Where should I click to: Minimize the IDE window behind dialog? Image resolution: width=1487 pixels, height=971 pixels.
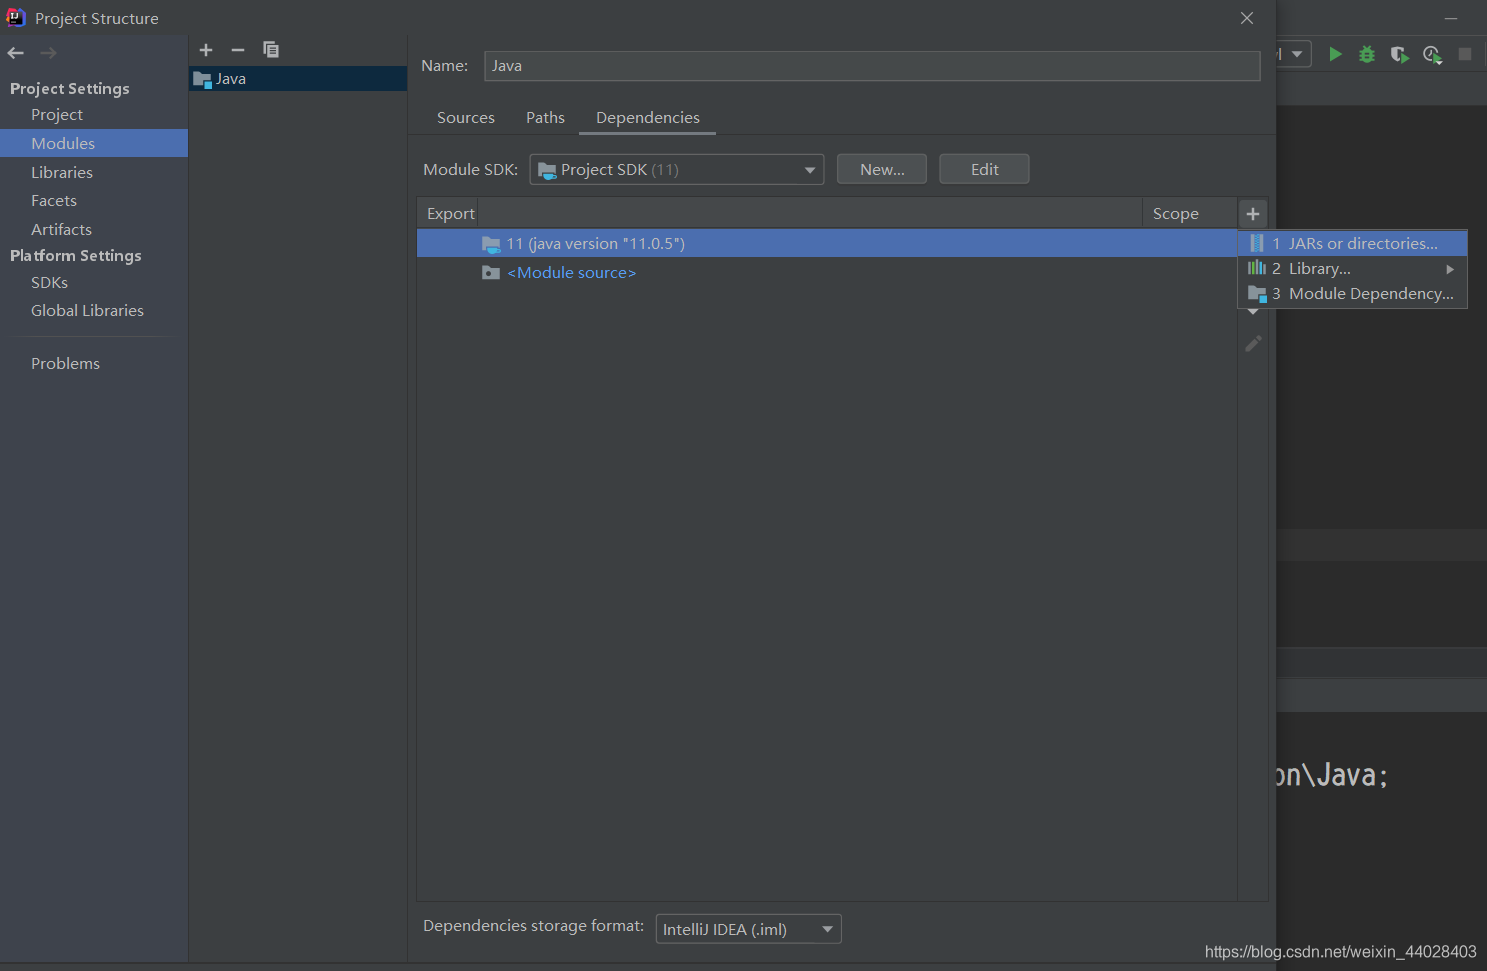pos(1451,18)
